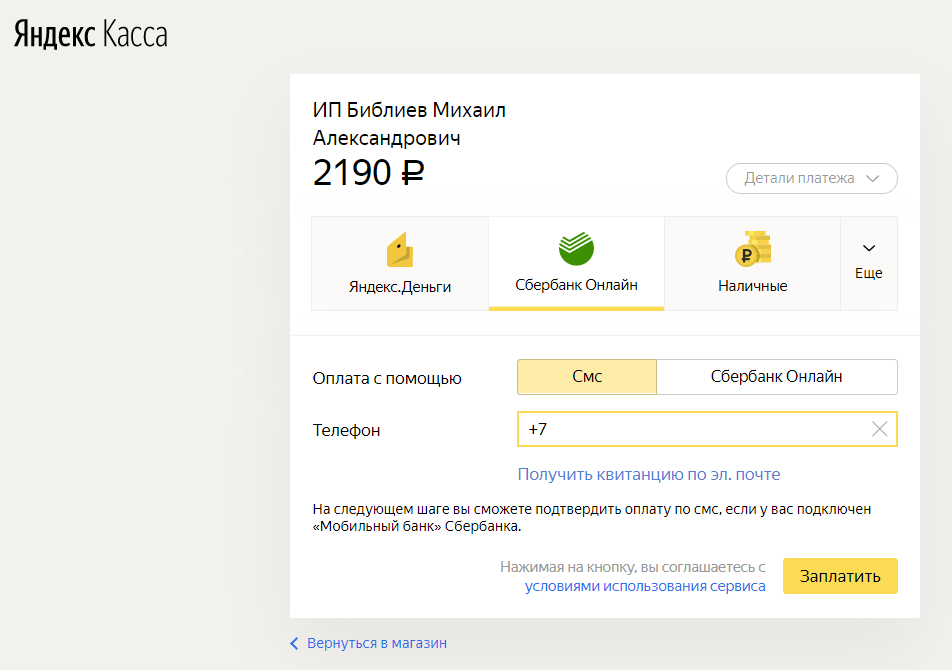Expand Детали платежа dropdown
Image resolution: width=952 pixels, height=670 pixels.
[811, 178]
